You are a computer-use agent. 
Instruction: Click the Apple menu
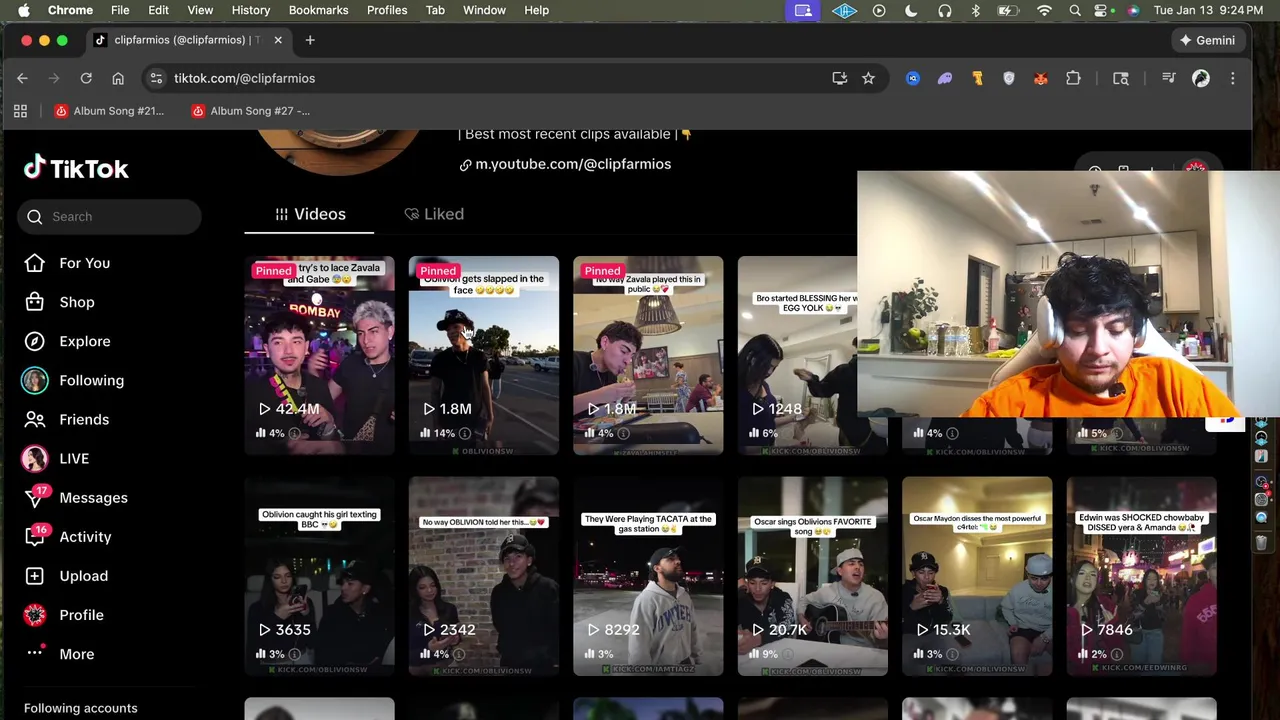tap(23, 10)
